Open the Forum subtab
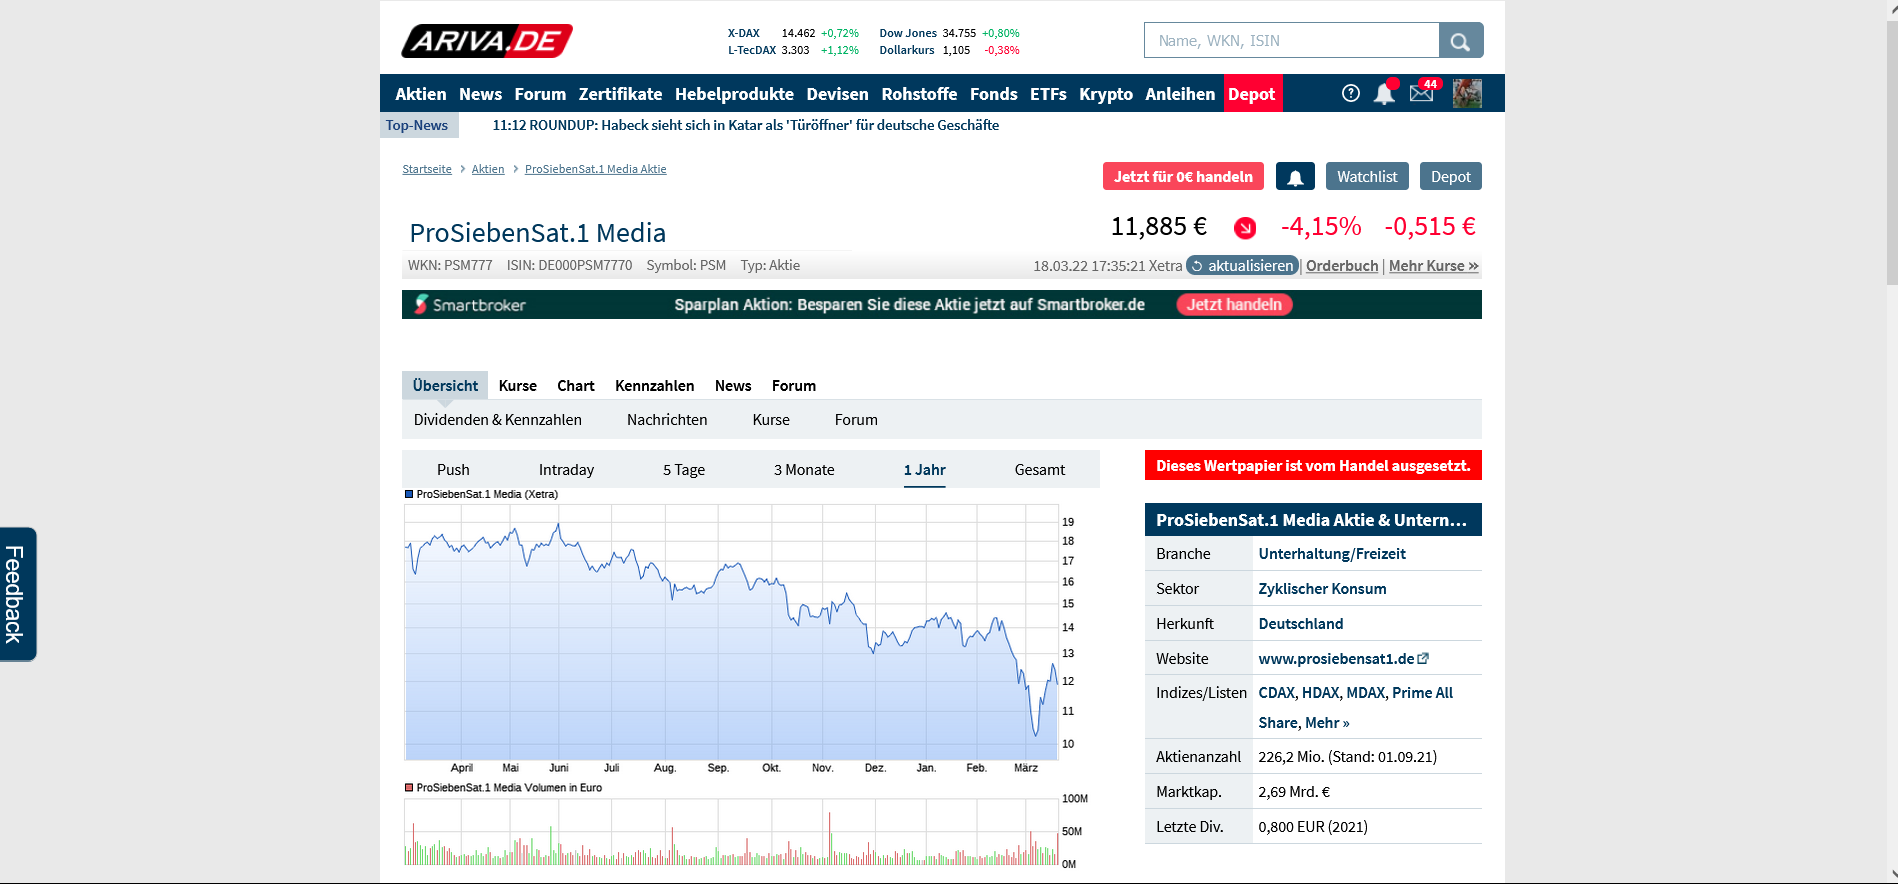 (856, 420)
